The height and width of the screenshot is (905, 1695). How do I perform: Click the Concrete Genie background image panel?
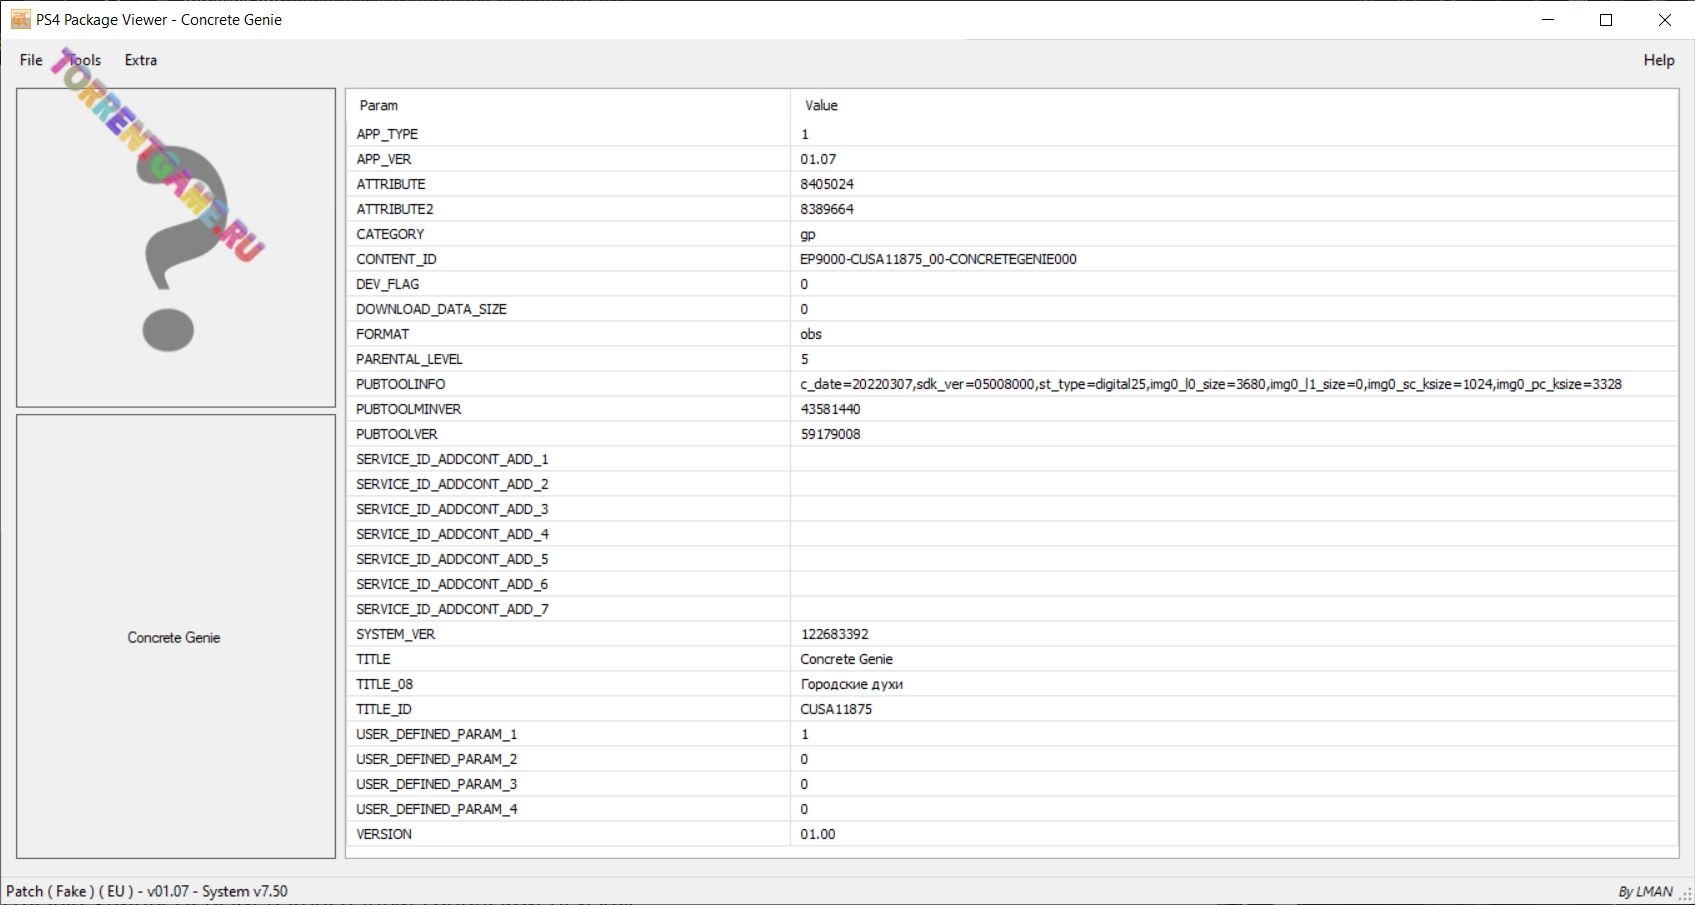(x=175, y=637)
